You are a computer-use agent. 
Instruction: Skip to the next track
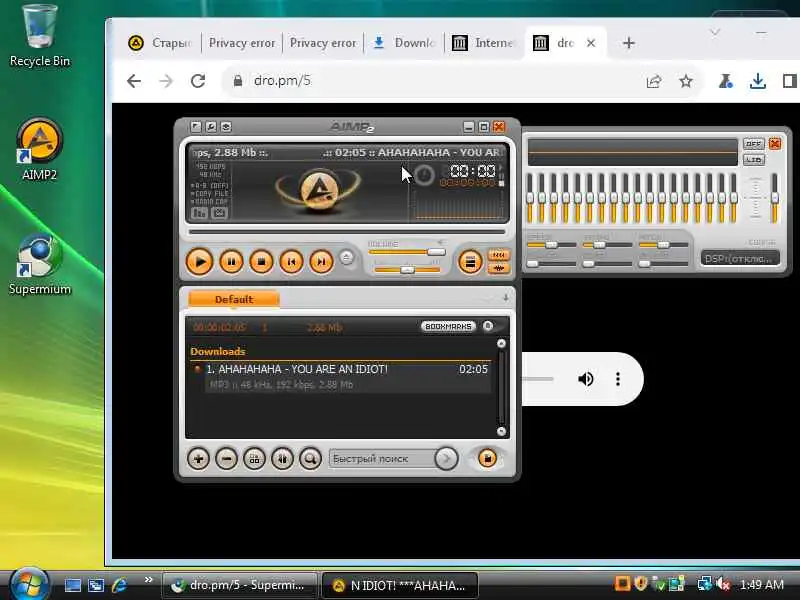tap(321, 262)
